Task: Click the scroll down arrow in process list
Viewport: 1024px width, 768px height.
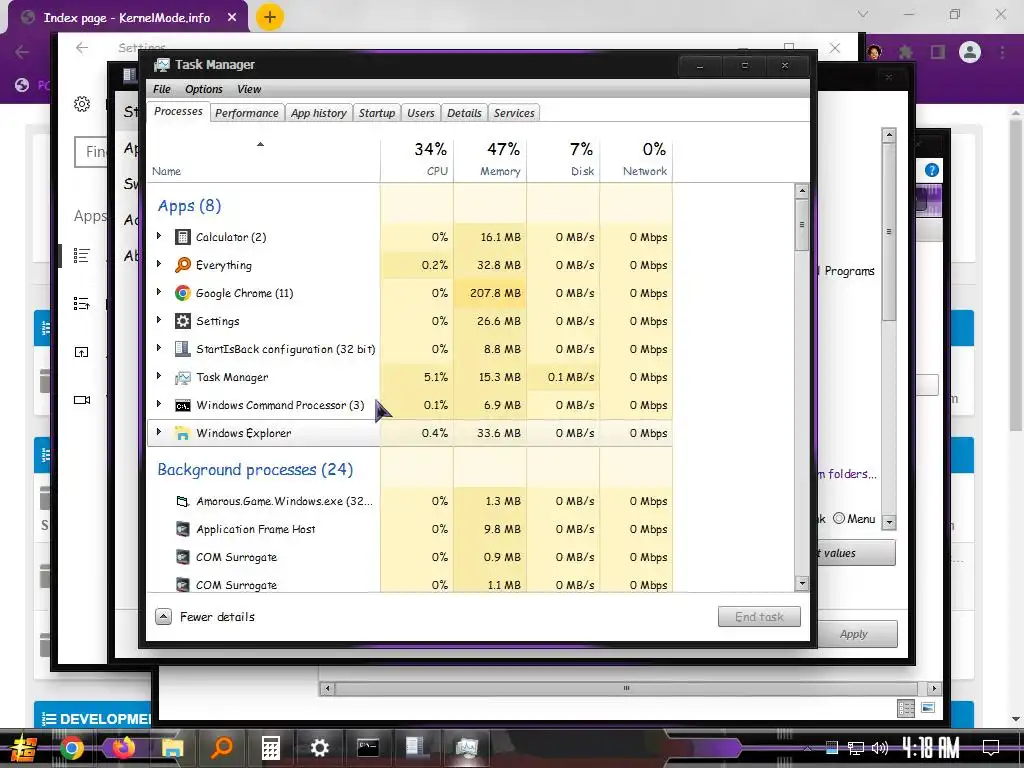Action: coord(802,584)
